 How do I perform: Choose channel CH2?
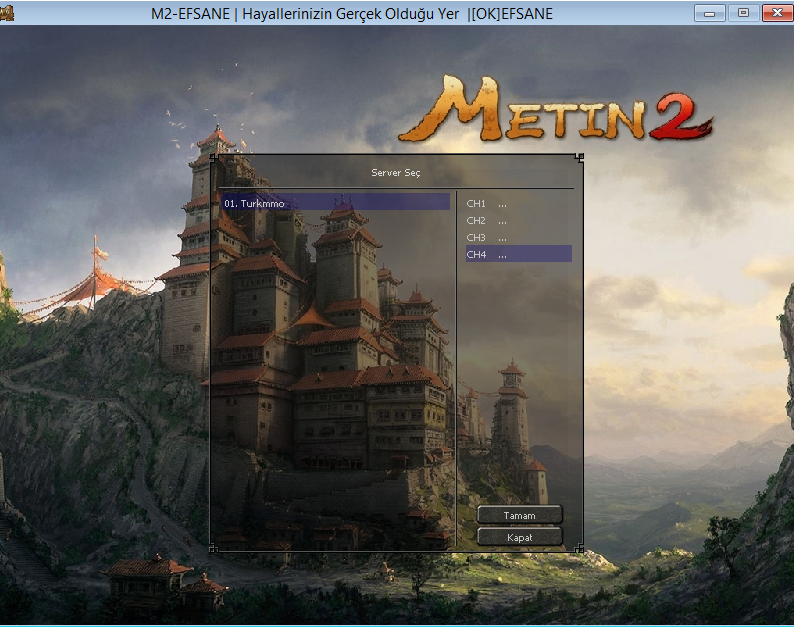coord(519,220)
